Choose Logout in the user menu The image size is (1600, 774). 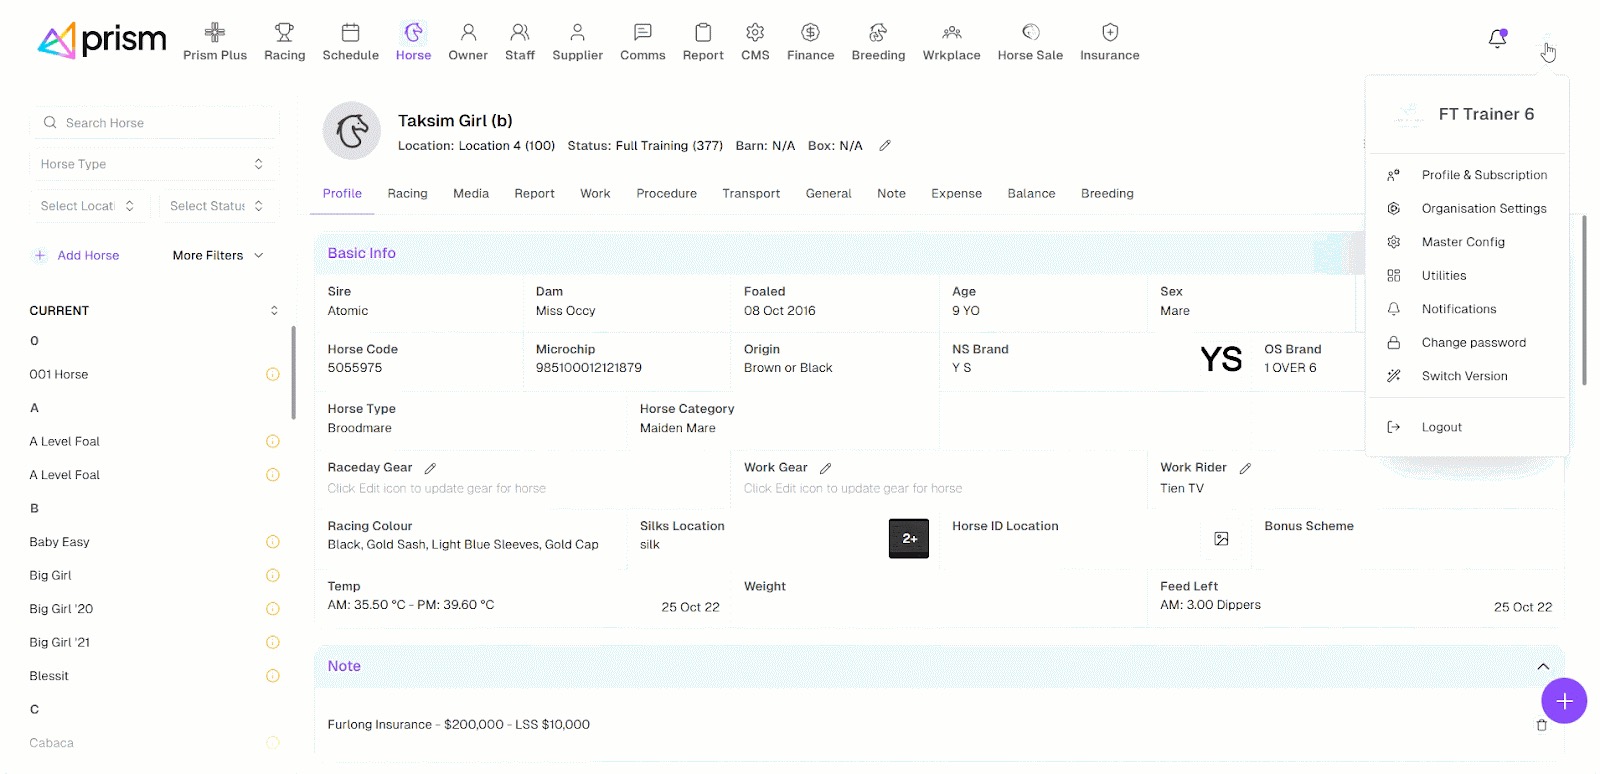click(1441, 427)
